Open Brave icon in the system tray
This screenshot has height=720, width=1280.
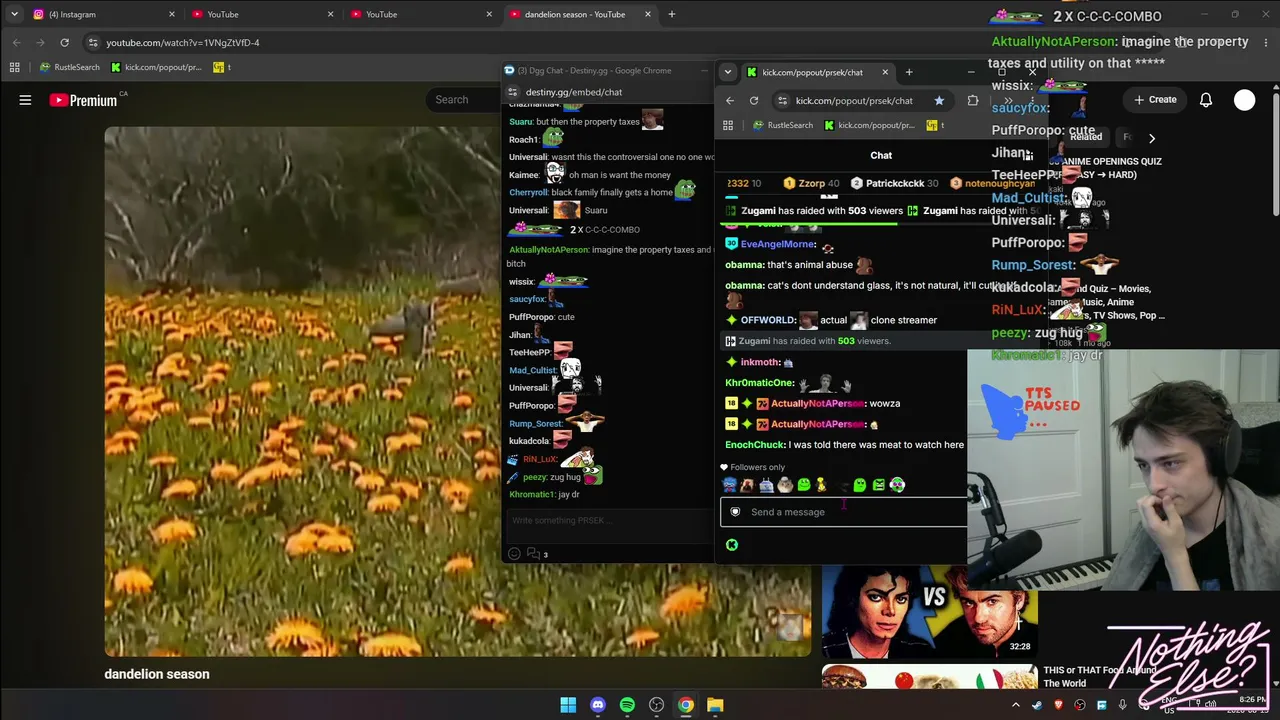[1058, 705]
